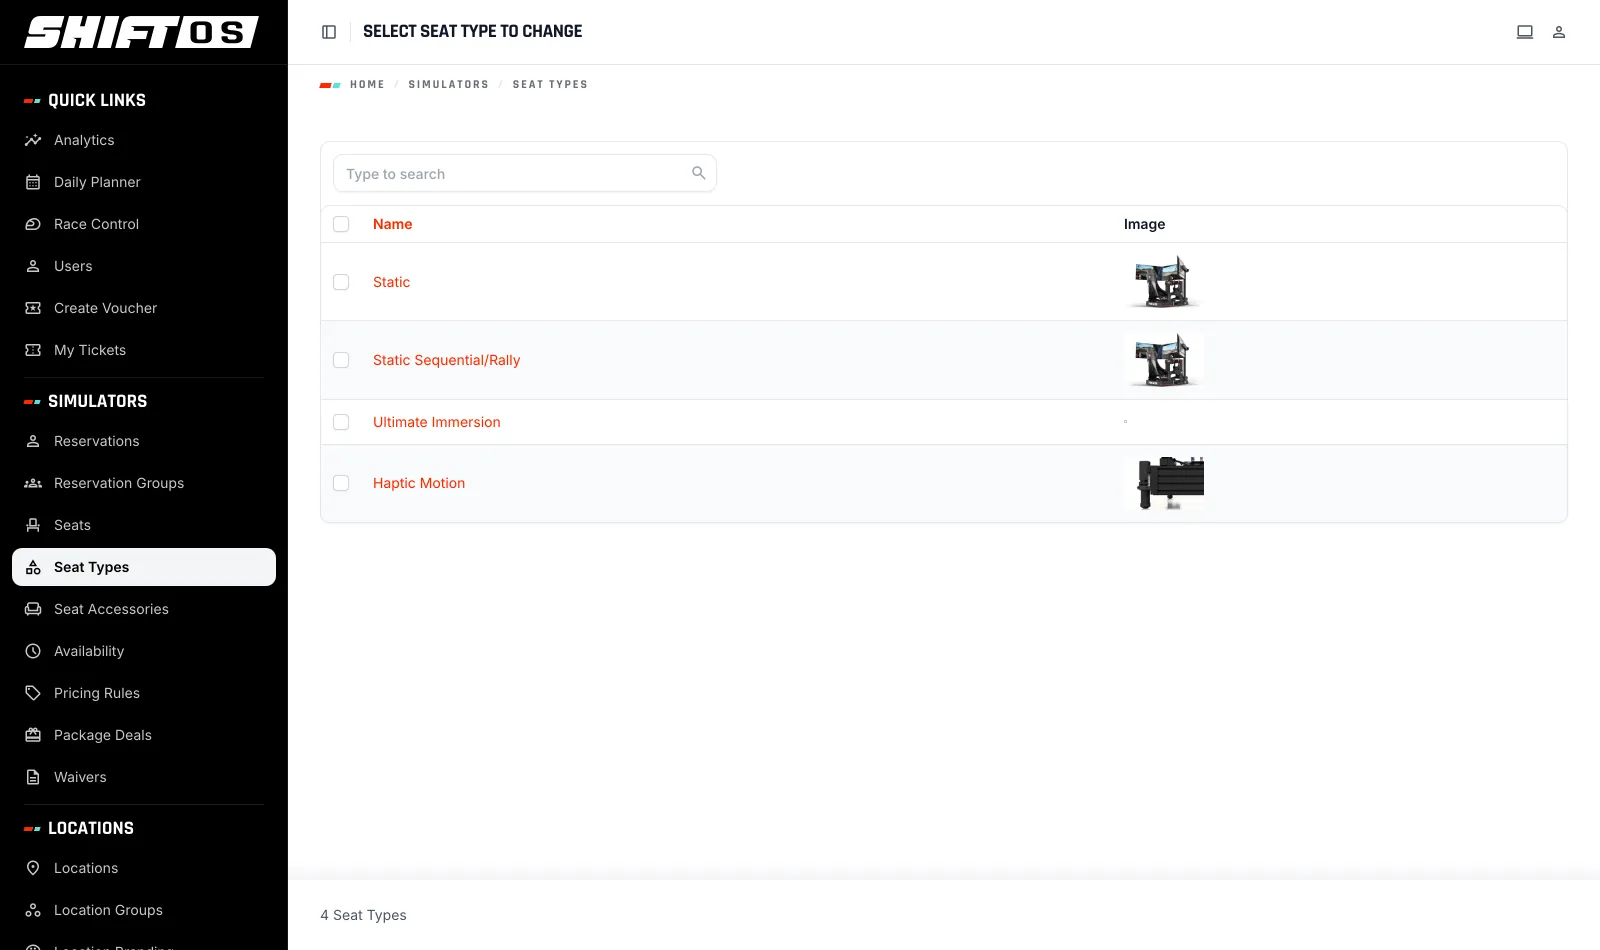Click the Analytics chart icon

tap(33, 140)
